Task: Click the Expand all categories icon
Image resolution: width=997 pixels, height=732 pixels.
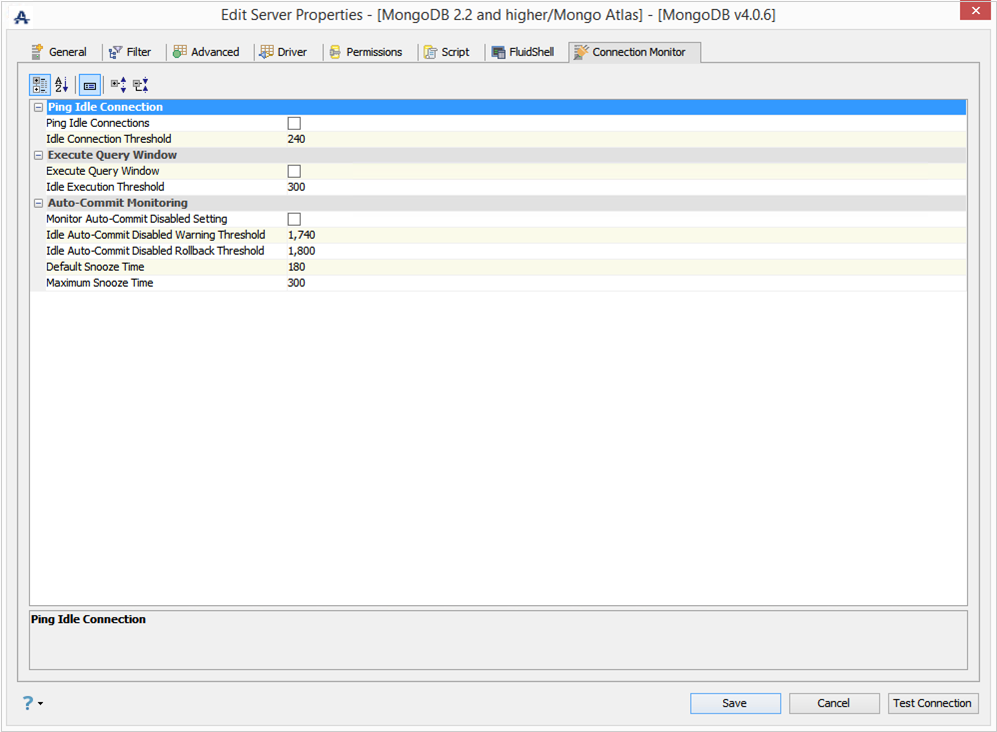Action: pos(118,85)
